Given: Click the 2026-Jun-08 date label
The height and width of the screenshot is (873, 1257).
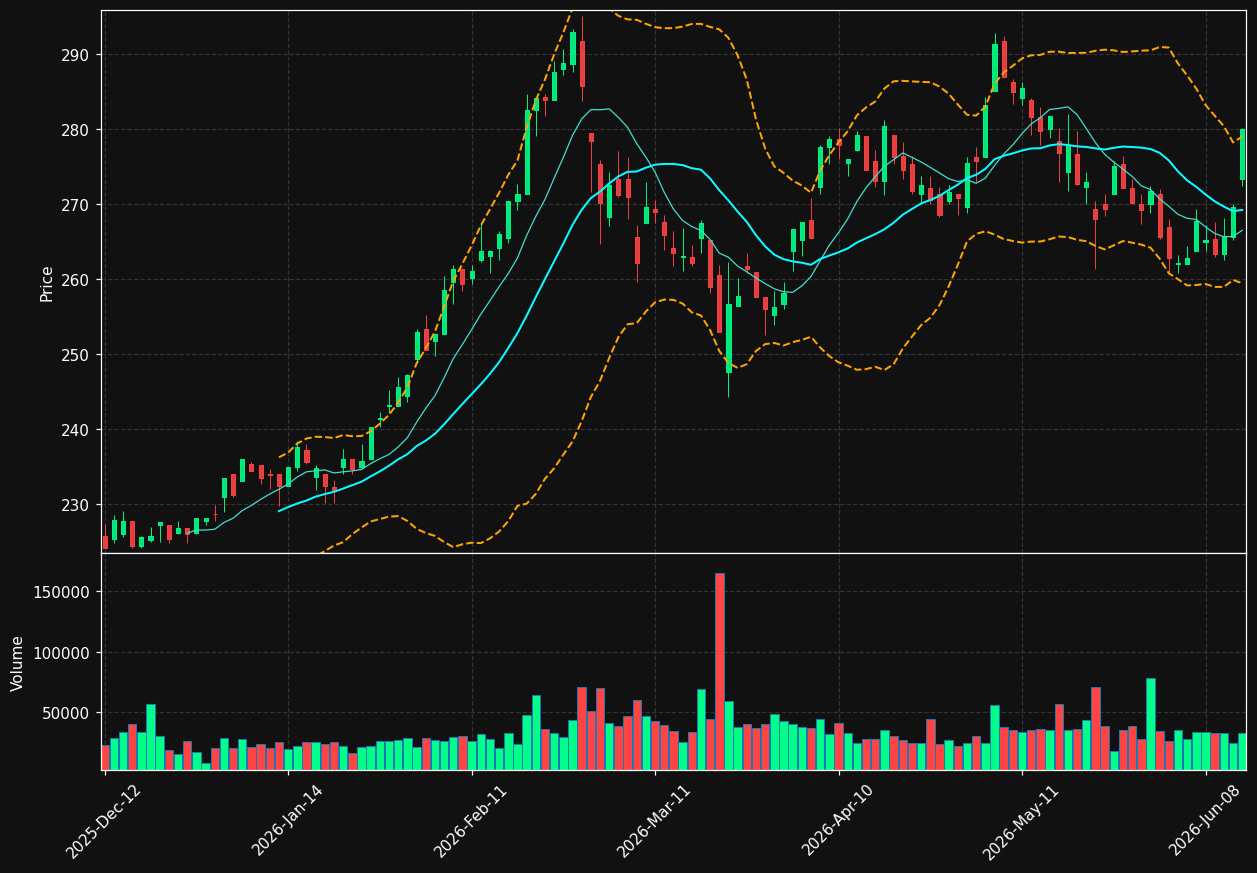Looking at the screenshot, I should [1206, 821].
